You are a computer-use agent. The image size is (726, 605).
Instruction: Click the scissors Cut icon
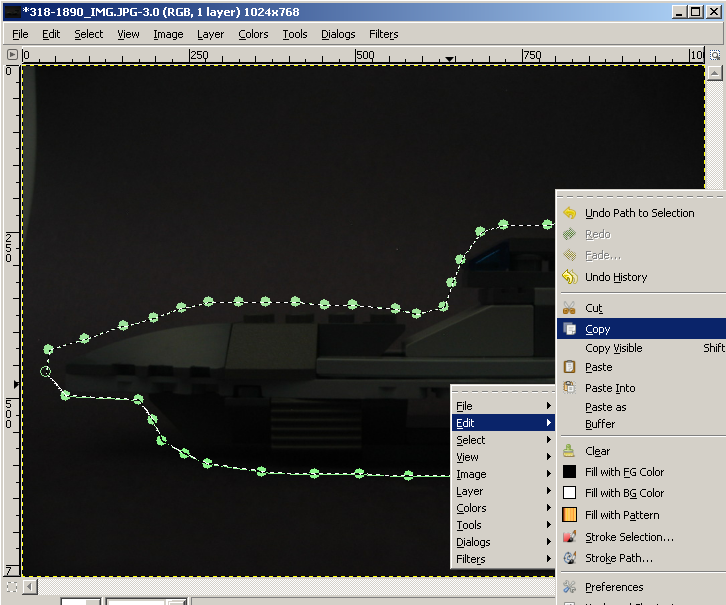[569, 308]
